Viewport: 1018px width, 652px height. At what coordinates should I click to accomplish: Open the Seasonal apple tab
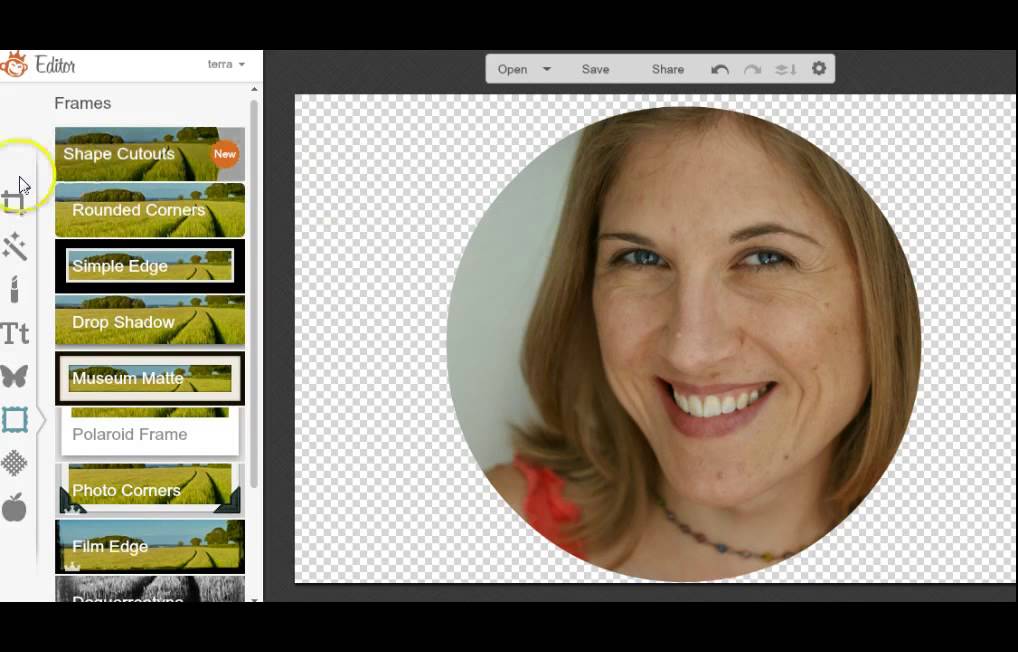click(14, 507)
